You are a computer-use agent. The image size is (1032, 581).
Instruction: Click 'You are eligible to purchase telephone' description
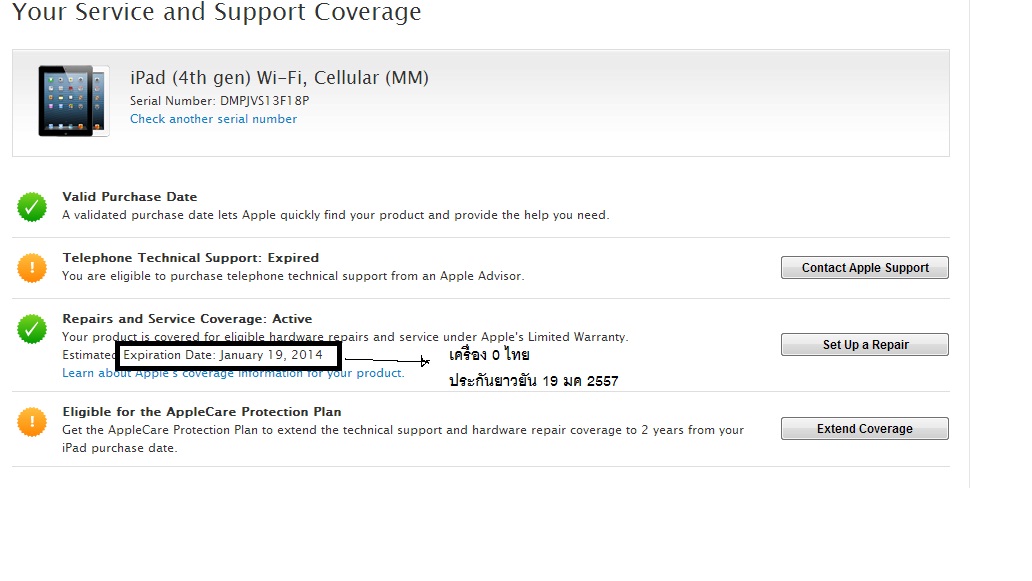click(293, 276)
